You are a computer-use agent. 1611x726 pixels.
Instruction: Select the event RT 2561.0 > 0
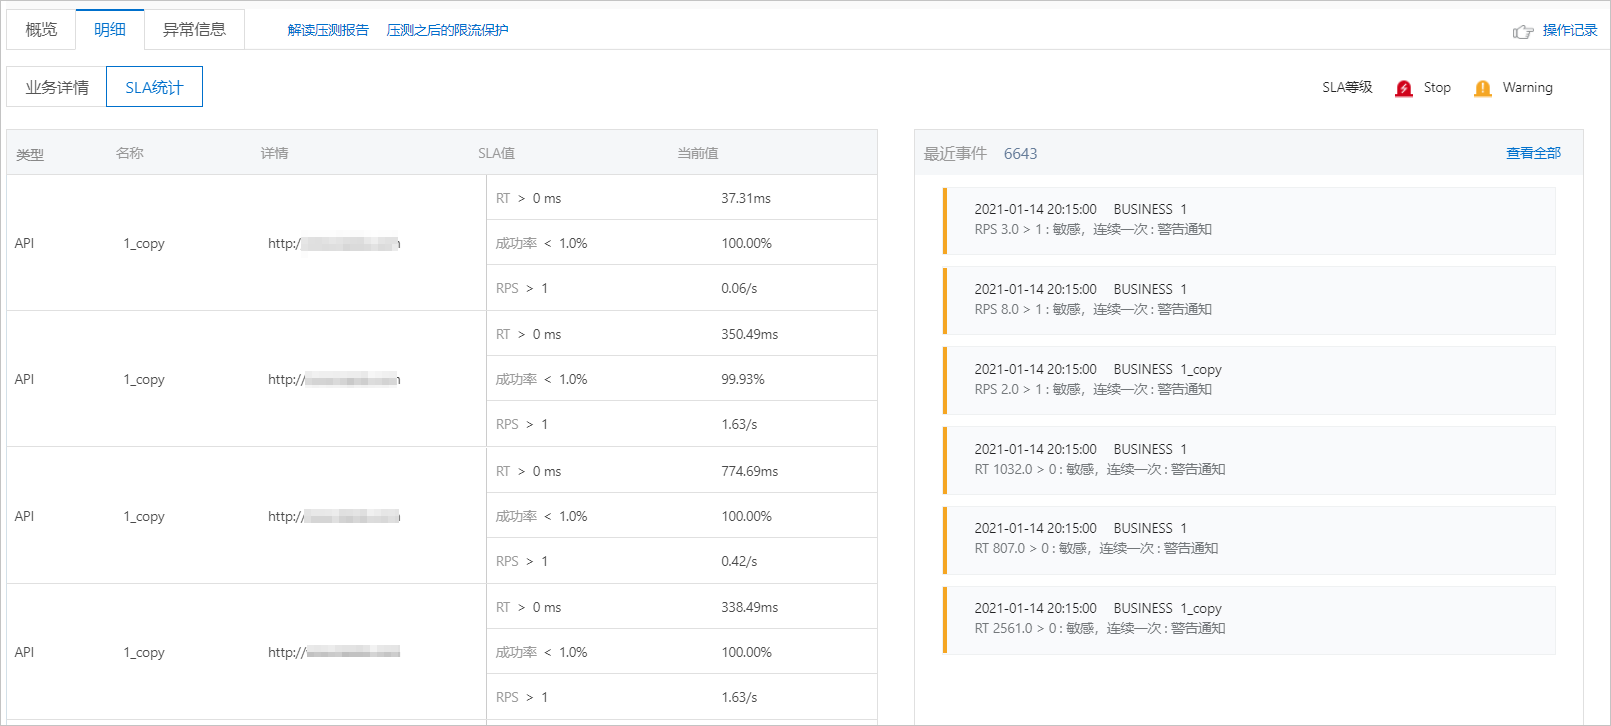[x=1249, y=620]
